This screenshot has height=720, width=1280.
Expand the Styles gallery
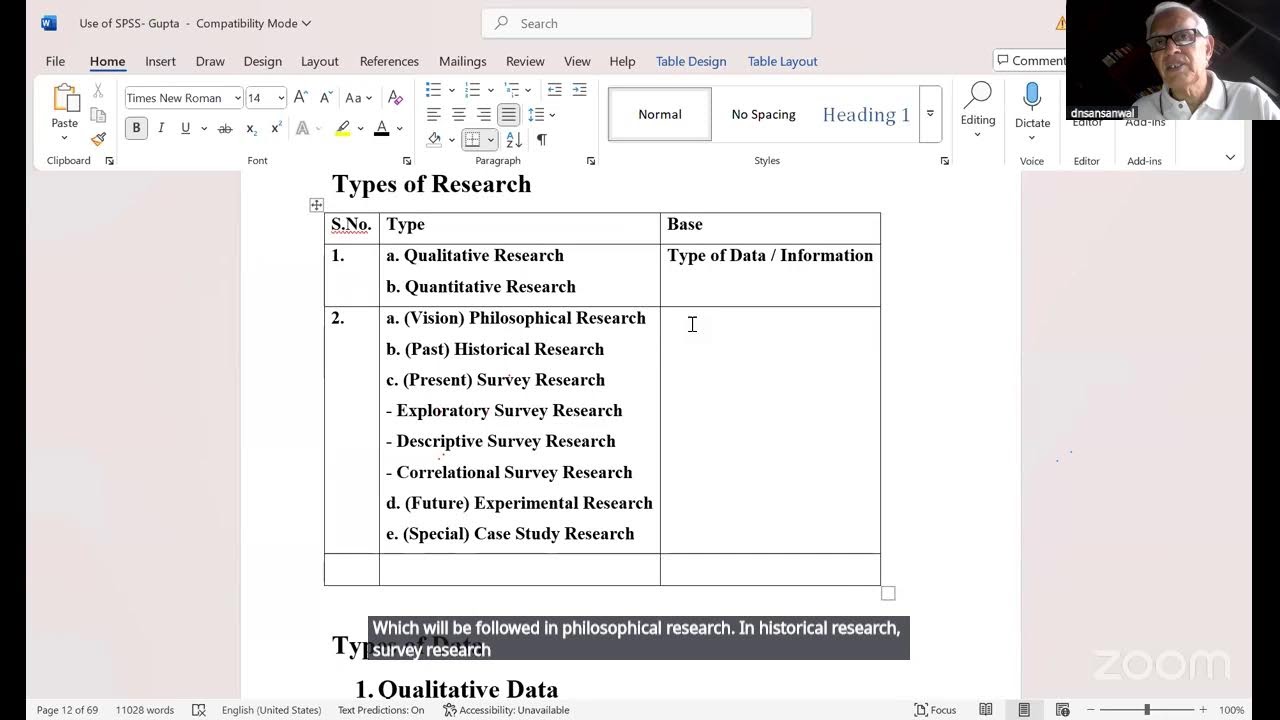[x=930, y=114]
